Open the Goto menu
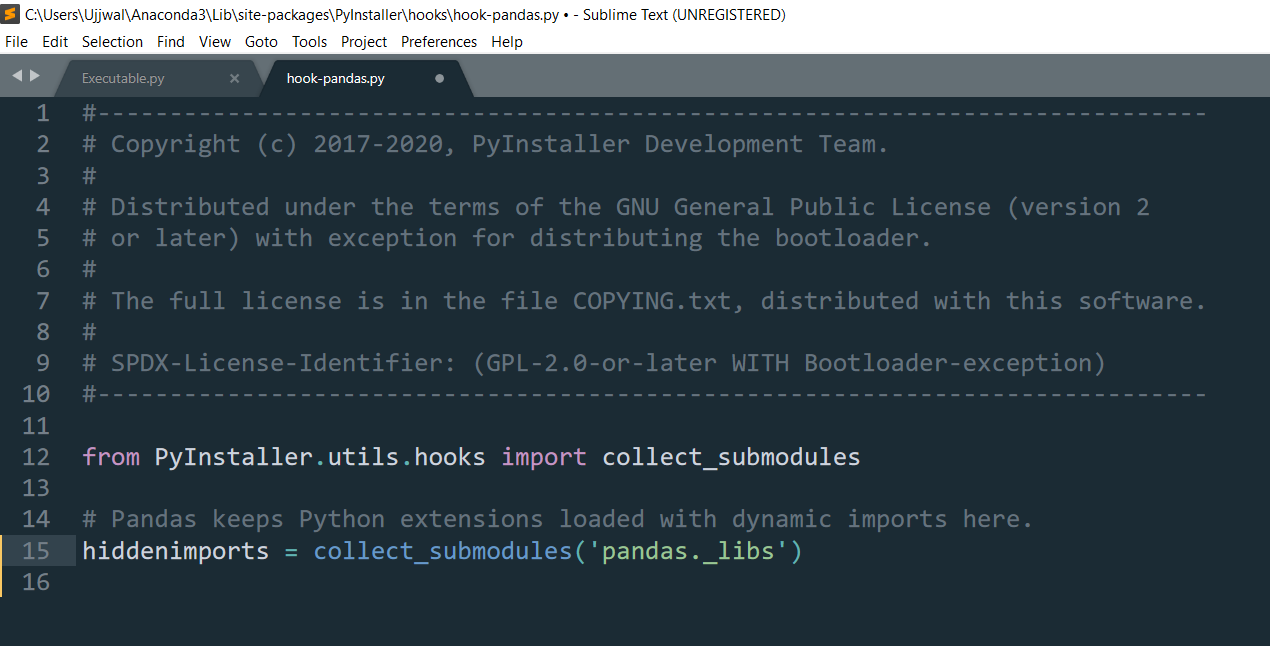1270x646 pixels. tap(261, 42)
